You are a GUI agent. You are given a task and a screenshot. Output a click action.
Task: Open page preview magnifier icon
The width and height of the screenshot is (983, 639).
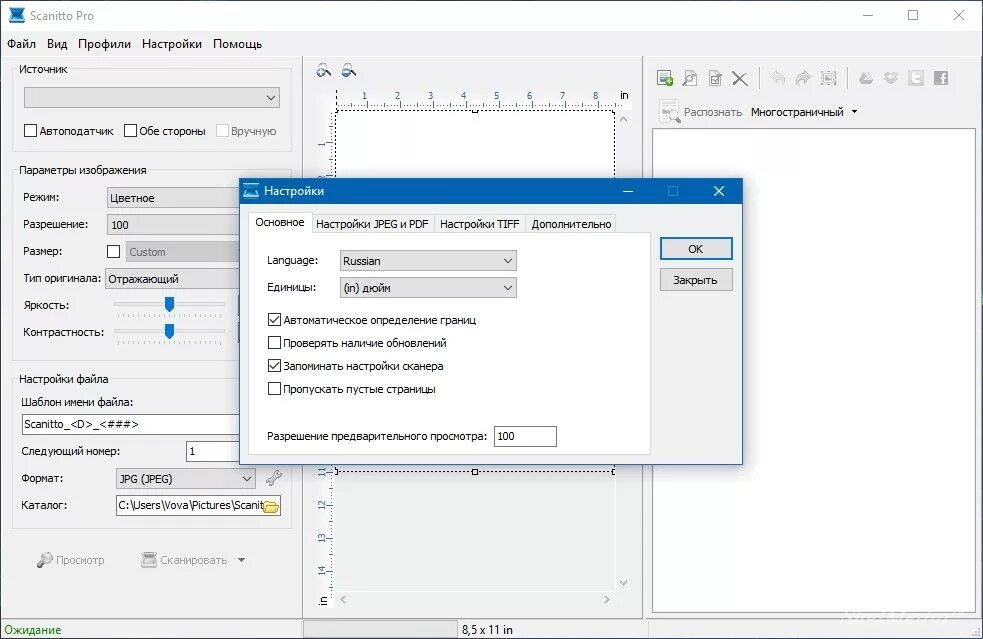(690, 78)
